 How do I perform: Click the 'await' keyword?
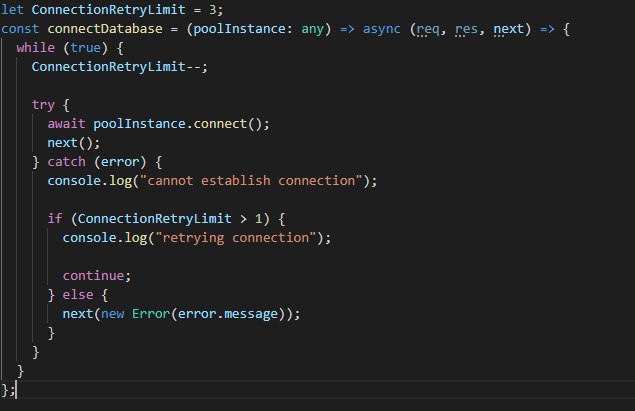point(66,124)
